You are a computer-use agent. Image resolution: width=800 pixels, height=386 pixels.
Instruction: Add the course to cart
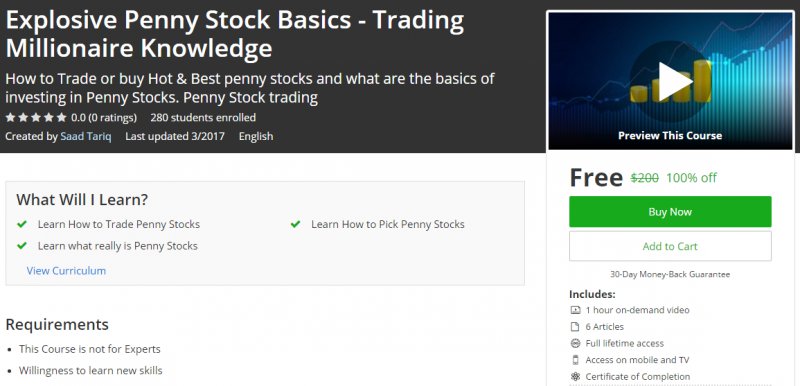(x=670, y=246)
